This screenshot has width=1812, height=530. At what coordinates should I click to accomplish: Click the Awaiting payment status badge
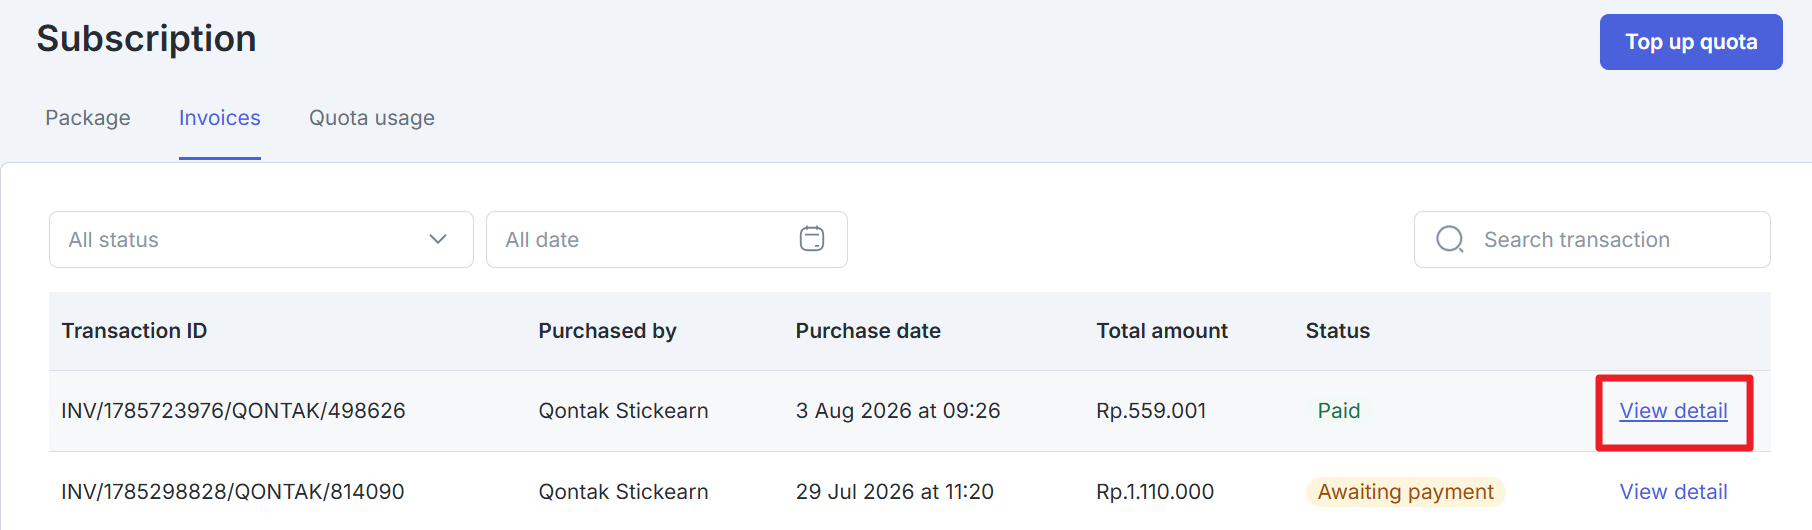coord(1405,492)
